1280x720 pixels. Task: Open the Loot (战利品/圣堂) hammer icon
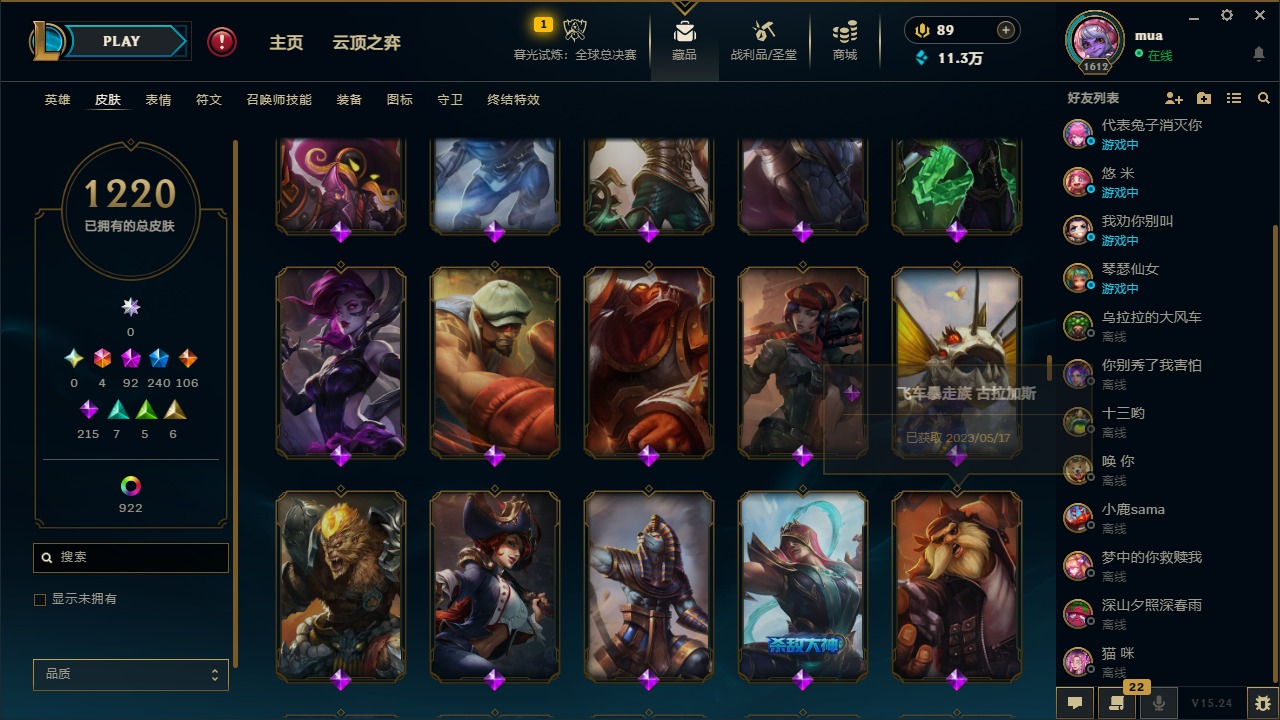click(764, 32)
